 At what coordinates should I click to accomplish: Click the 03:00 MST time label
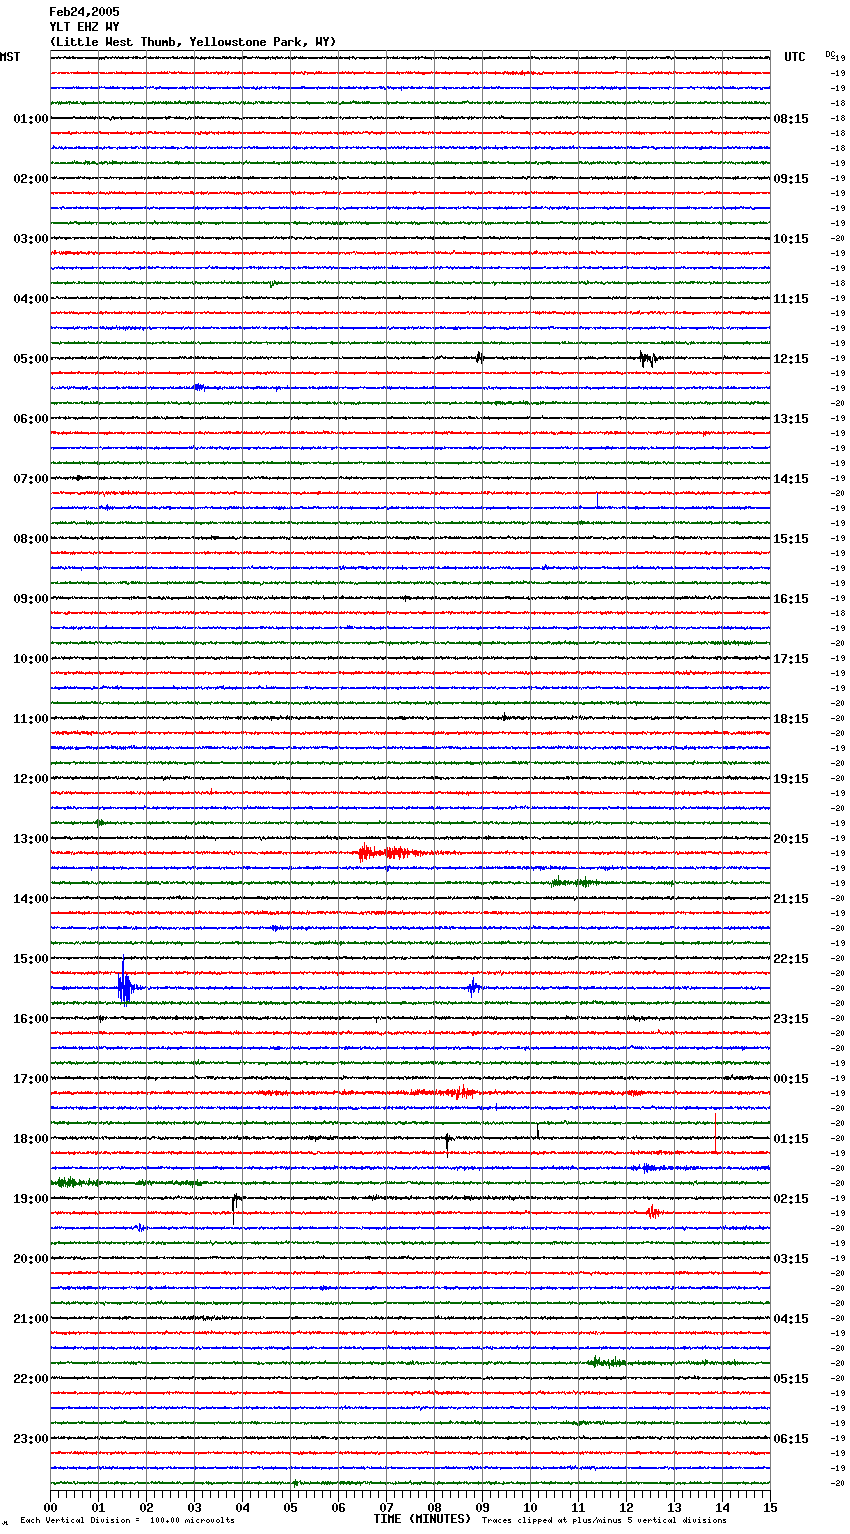[x=30, y=239]
